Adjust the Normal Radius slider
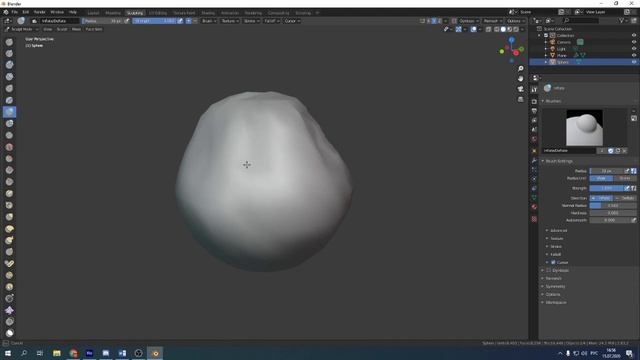The image size is (640, 360). point(613,206)
